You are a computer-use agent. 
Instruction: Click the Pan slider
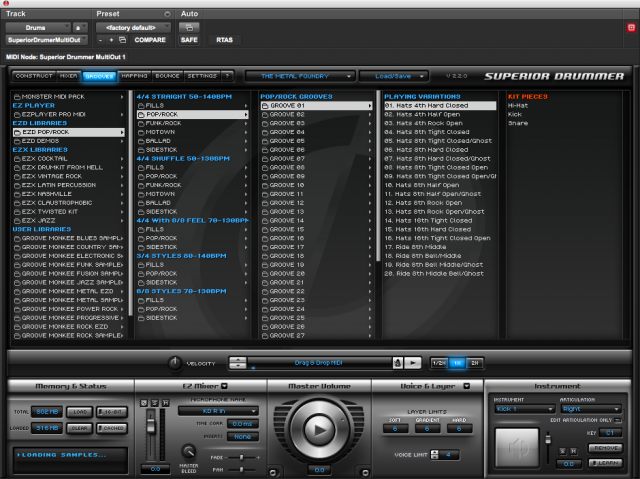[x=242, y=470]
